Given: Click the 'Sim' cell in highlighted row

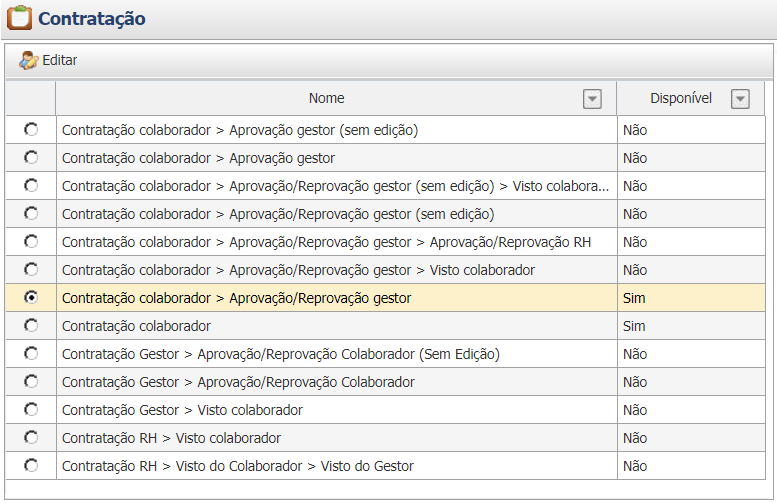Looking at the screenshot, I should [634, 298].
